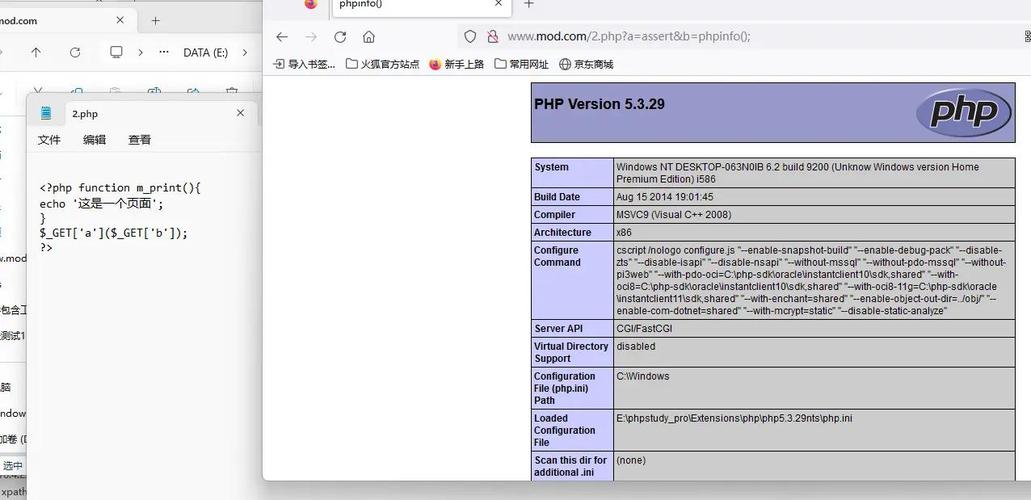
Task: Click the 'Architecture' row label
Action: coord(562,232)
